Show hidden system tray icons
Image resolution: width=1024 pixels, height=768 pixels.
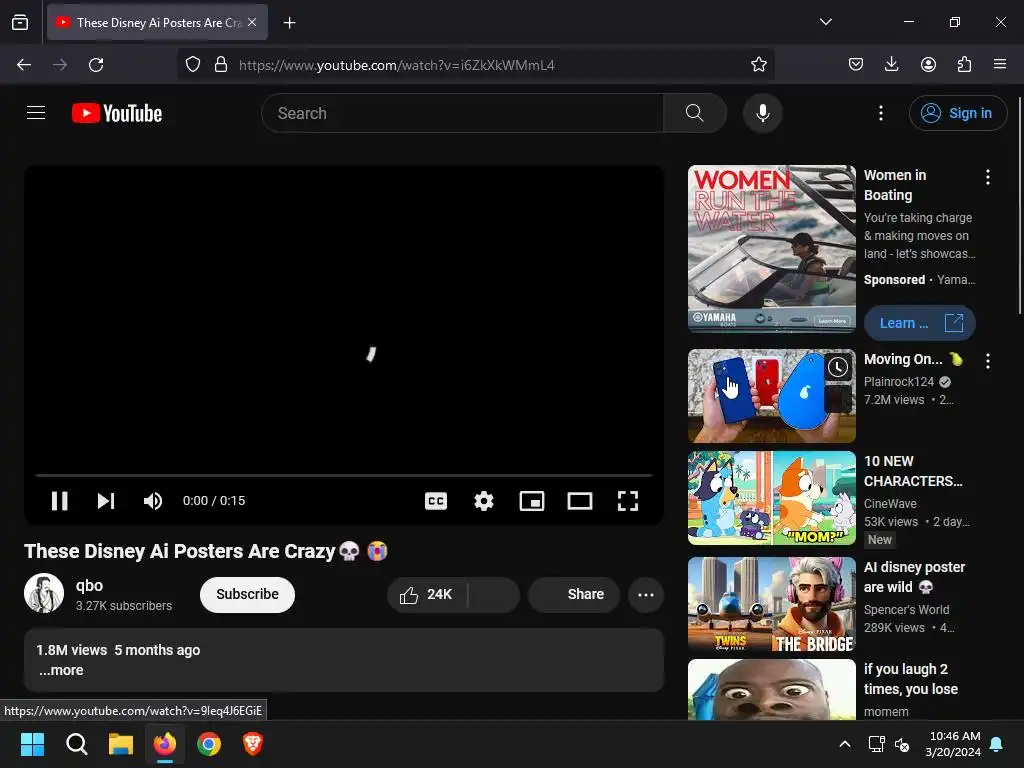(844, 744)
